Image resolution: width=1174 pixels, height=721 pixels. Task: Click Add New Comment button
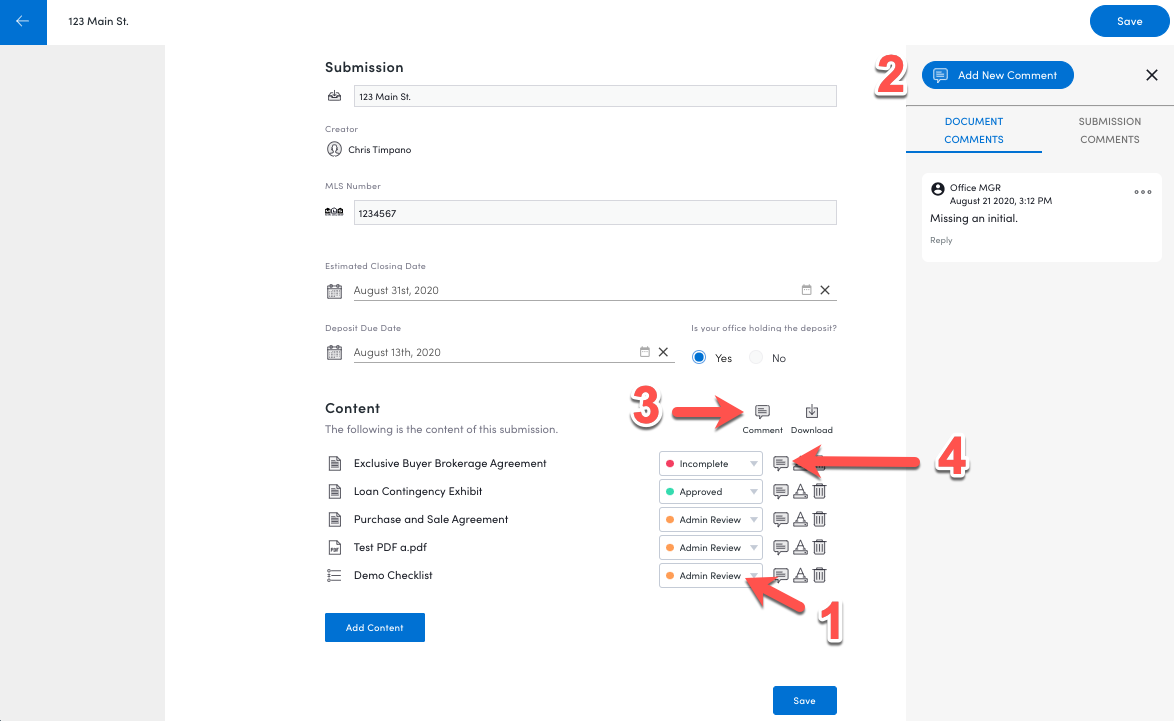(997, 75)
